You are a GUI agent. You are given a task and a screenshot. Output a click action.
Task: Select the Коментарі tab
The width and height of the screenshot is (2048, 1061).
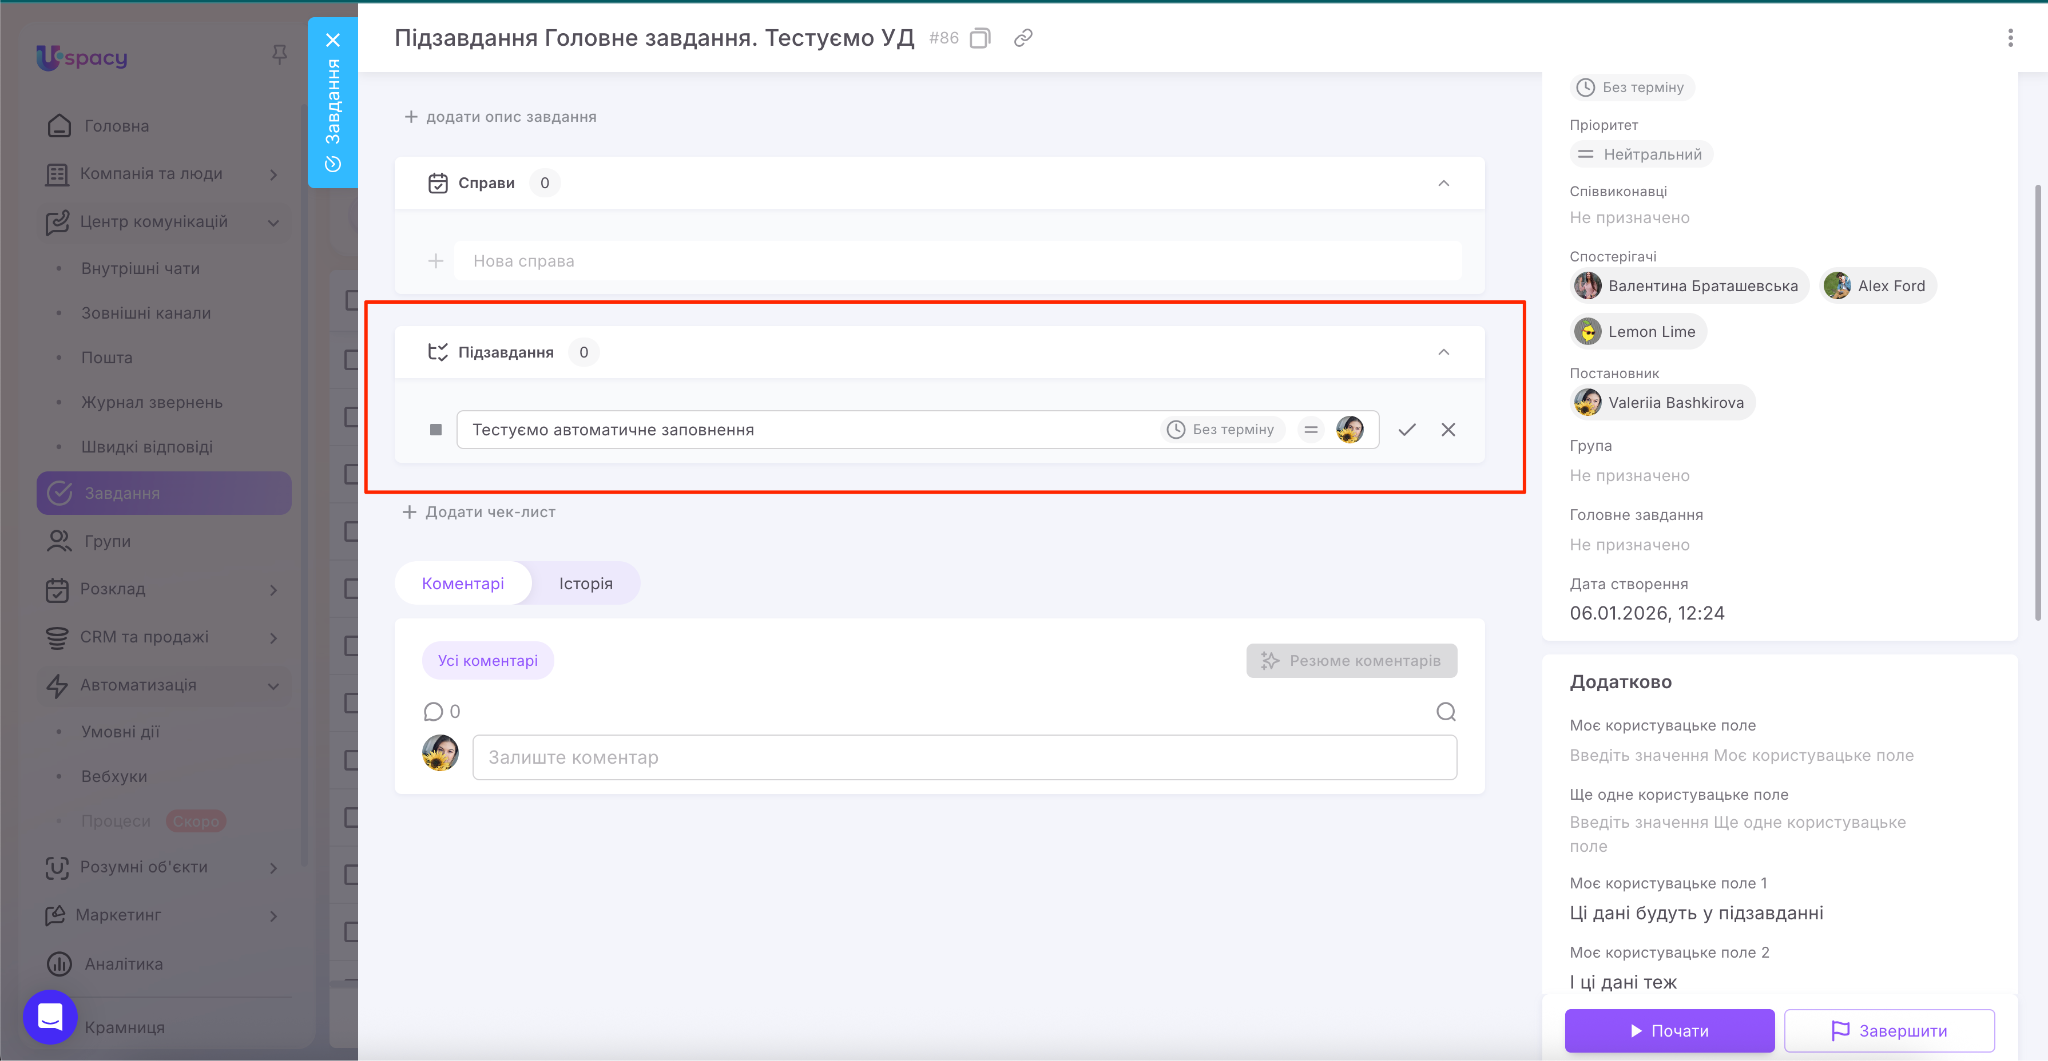(463, 584)
